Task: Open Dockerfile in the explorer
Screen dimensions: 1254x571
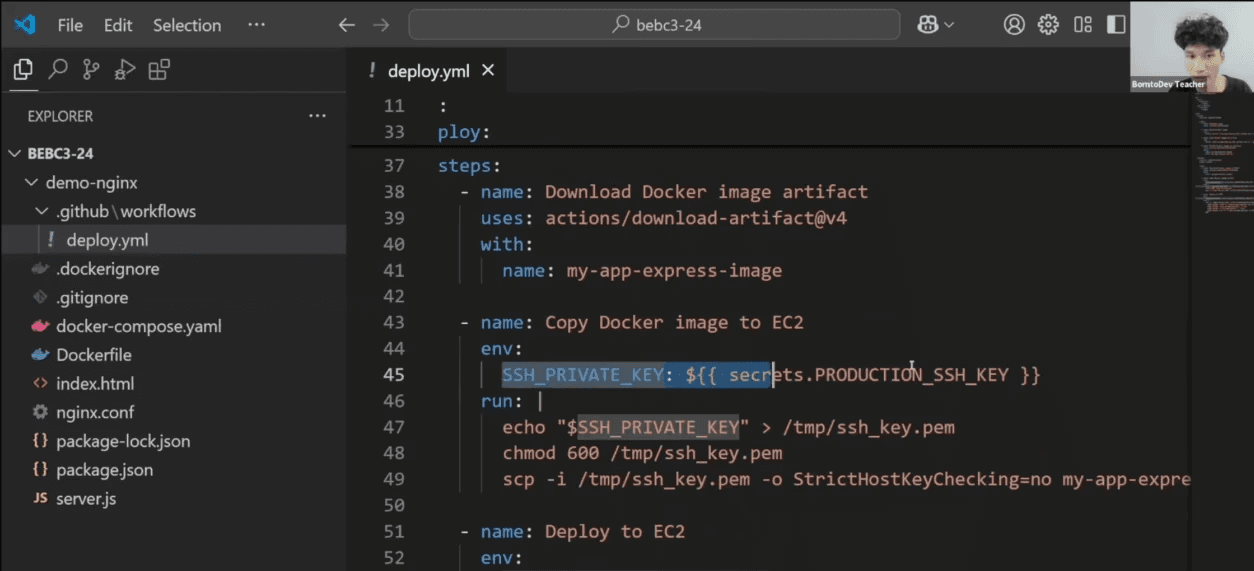Action: coord(94,355)
